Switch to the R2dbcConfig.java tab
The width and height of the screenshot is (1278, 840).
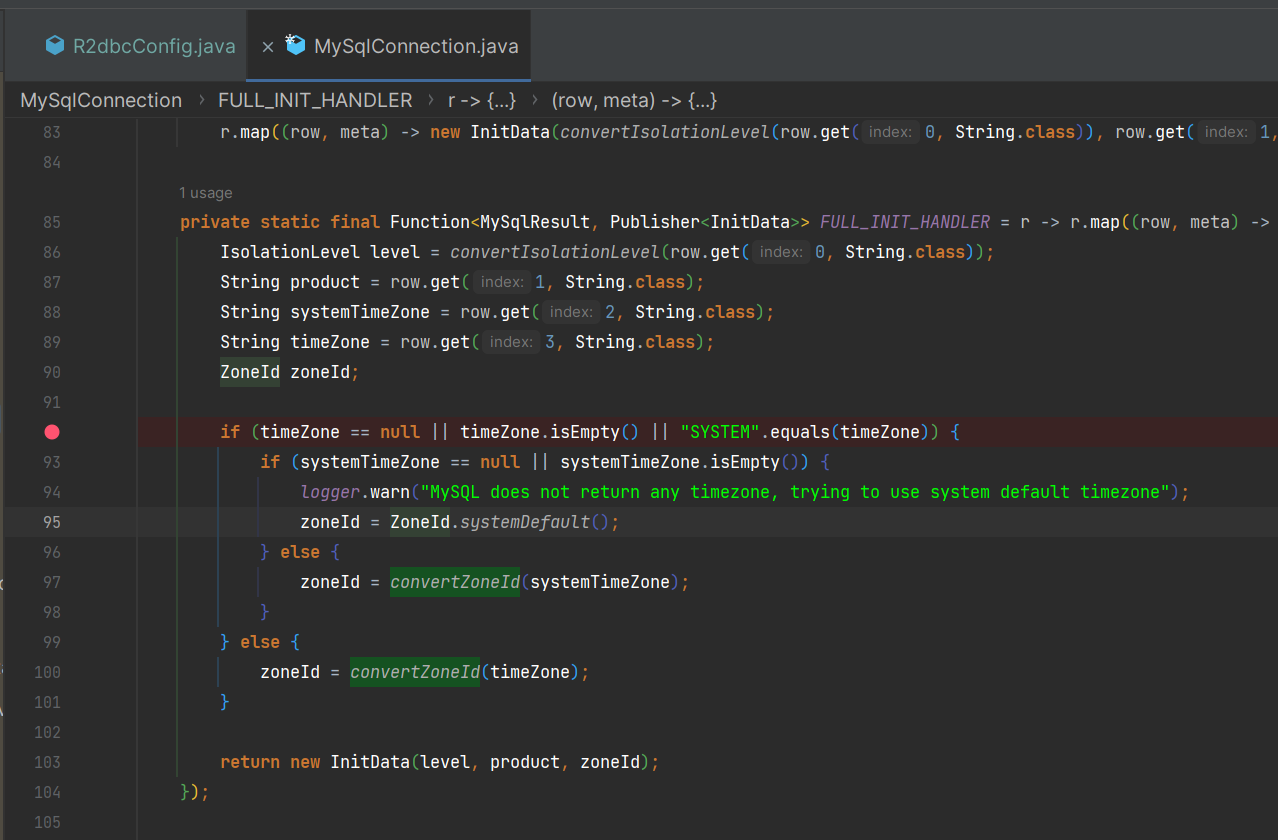(x=154, y=46)
